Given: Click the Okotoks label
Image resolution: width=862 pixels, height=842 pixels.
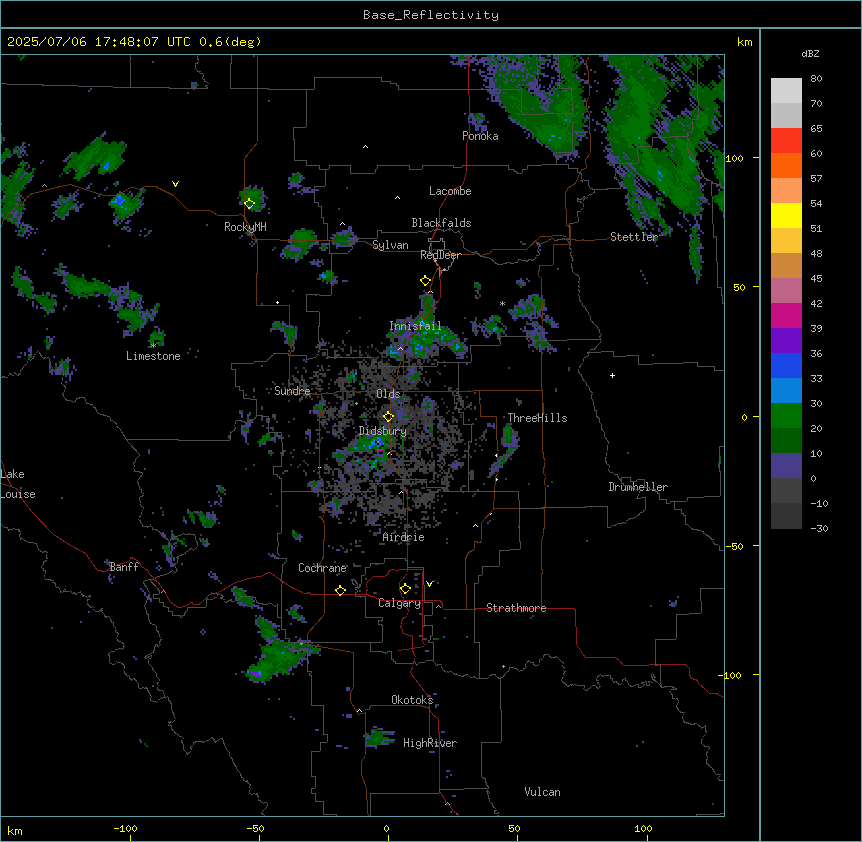Looking at the screenshot, I should coord(412,700).
